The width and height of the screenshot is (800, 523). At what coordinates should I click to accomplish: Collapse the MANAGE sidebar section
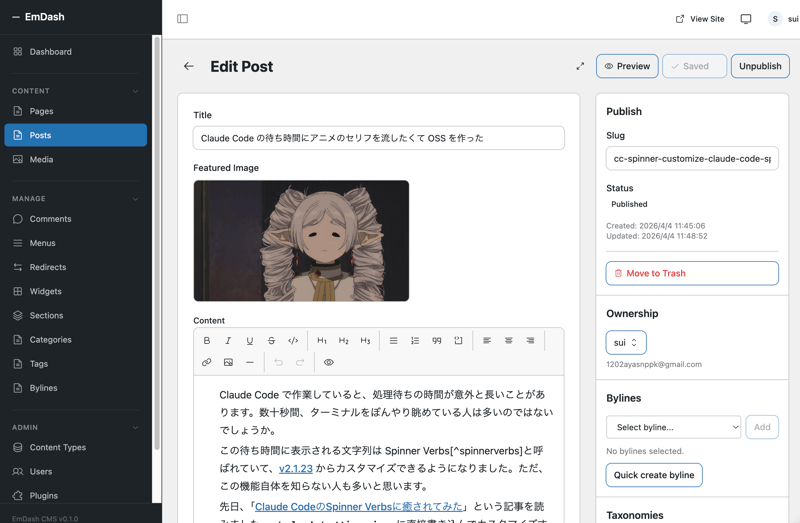point(135,199)
